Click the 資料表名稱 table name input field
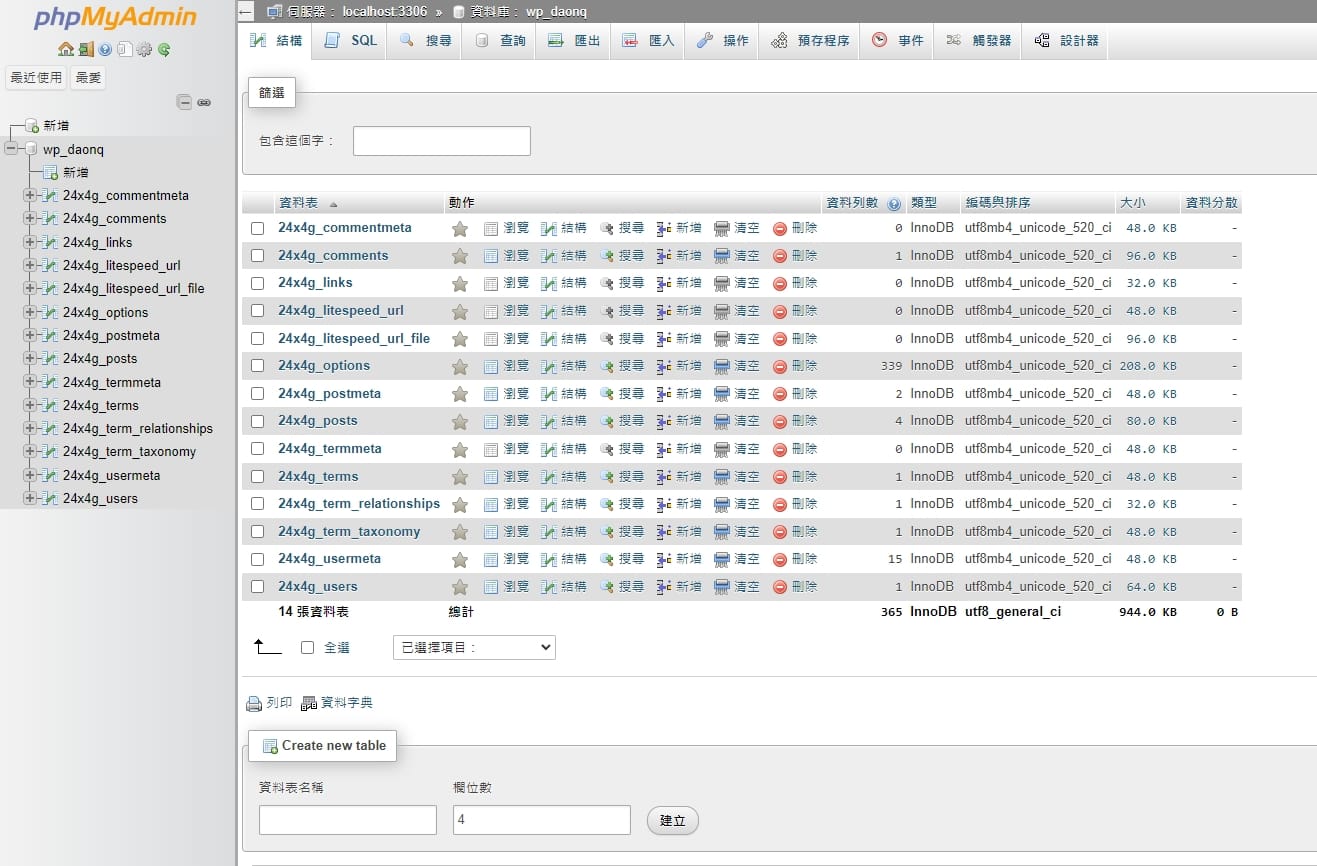1317x866 pixels. (347, 819)
